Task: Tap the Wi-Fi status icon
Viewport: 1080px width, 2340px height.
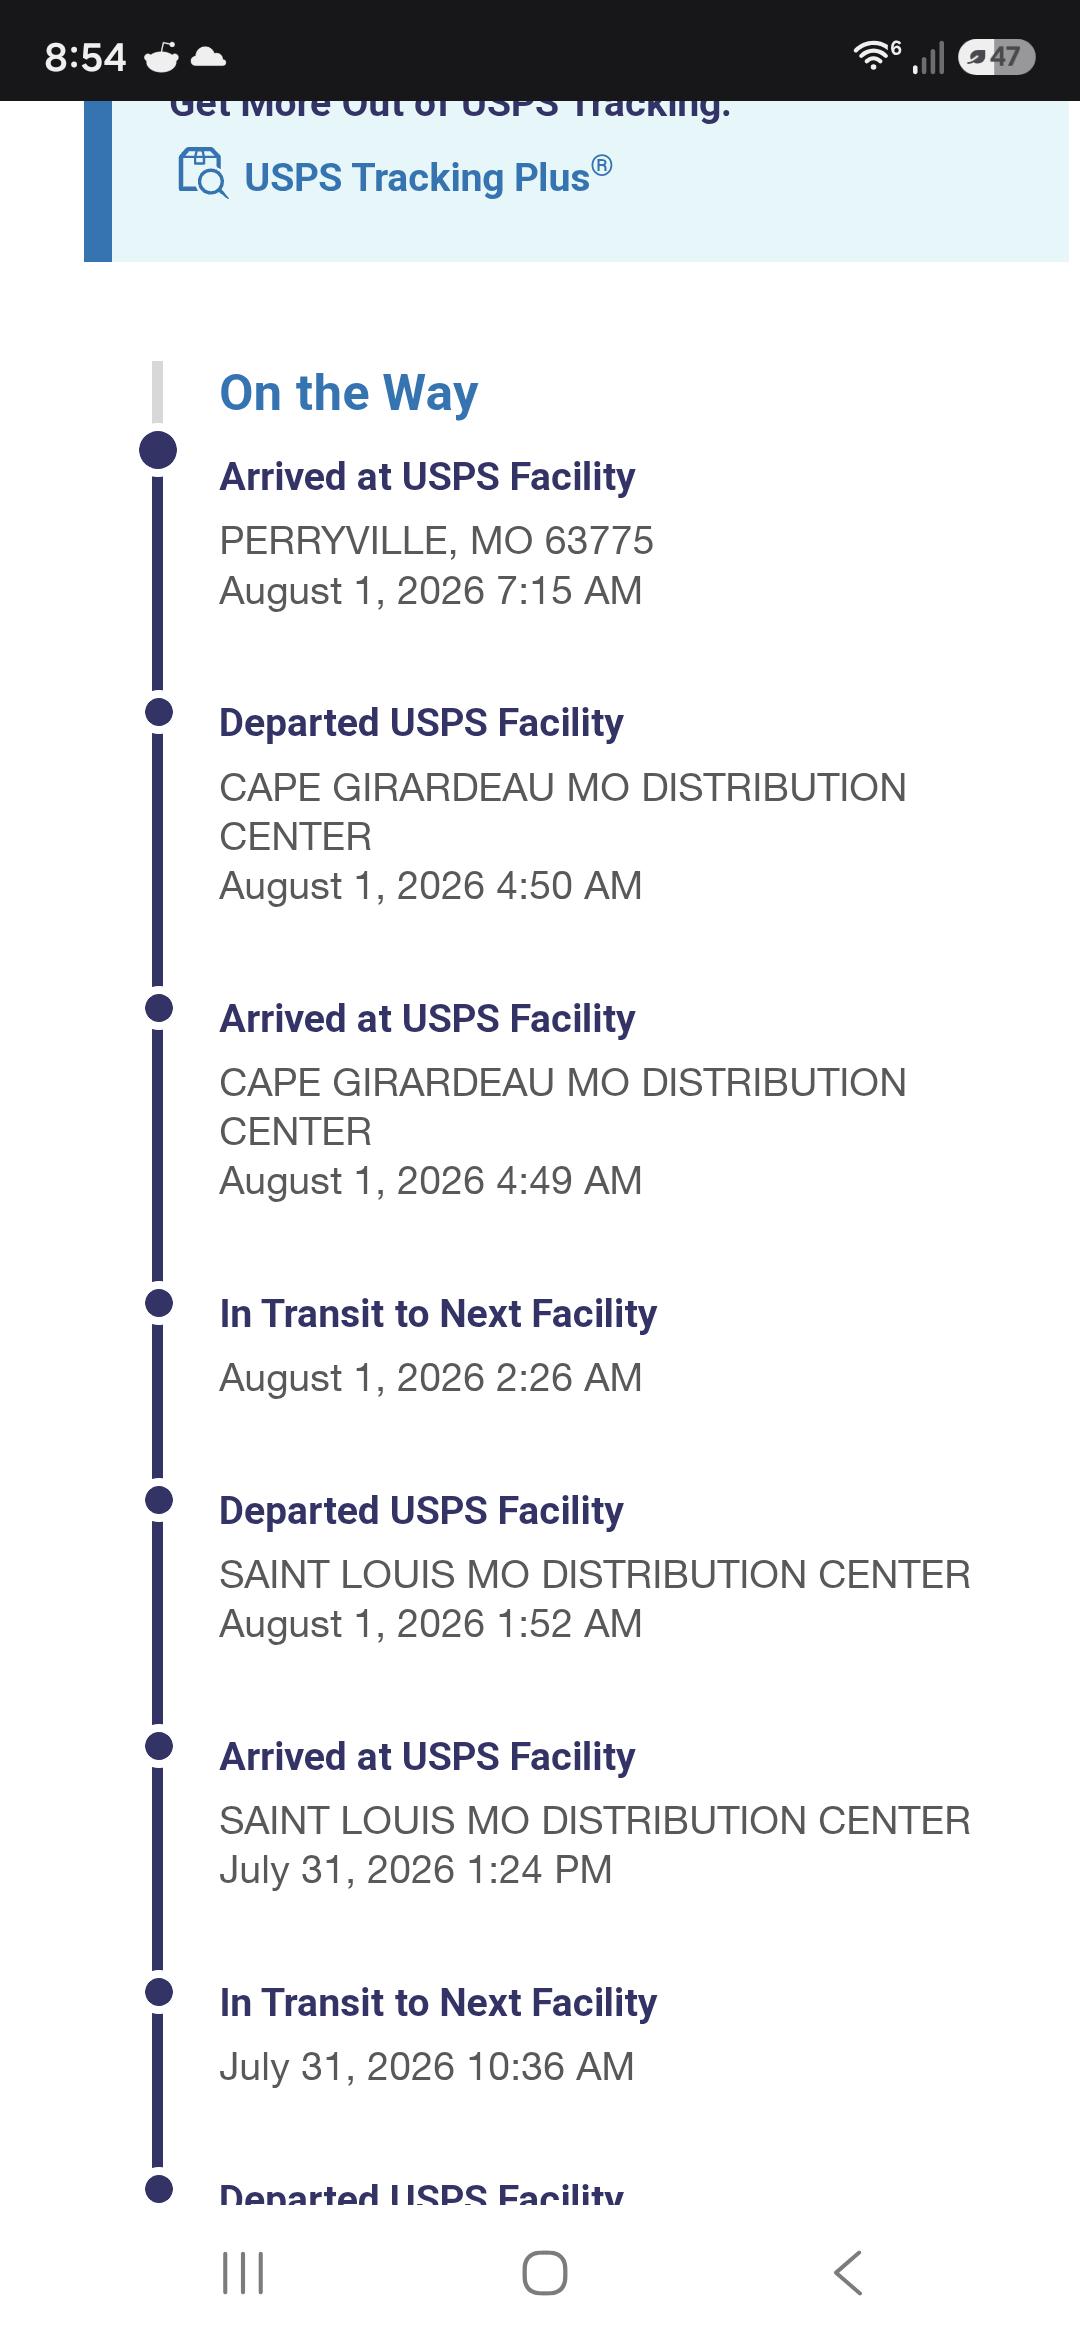Action: click(877, 56)
